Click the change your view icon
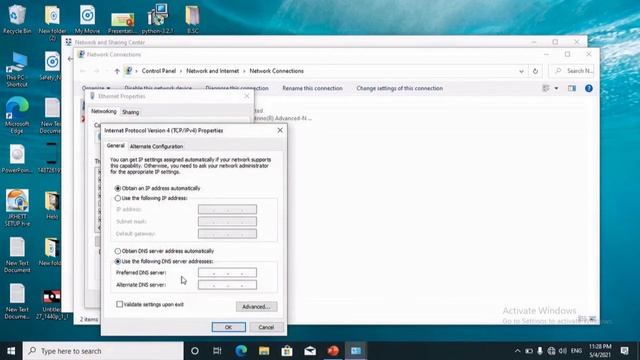 pos(546,88)
